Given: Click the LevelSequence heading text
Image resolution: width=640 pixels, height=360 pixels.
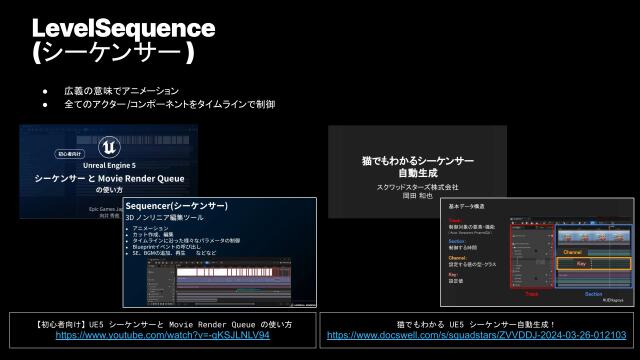Looking at the screenshot, I should coord(123,28).
